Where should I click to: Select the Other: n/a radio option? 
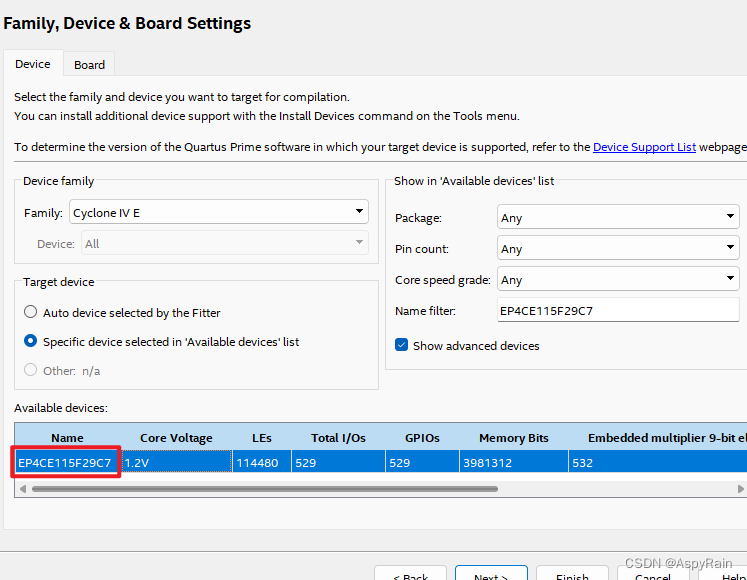click(x=30, y=370)
